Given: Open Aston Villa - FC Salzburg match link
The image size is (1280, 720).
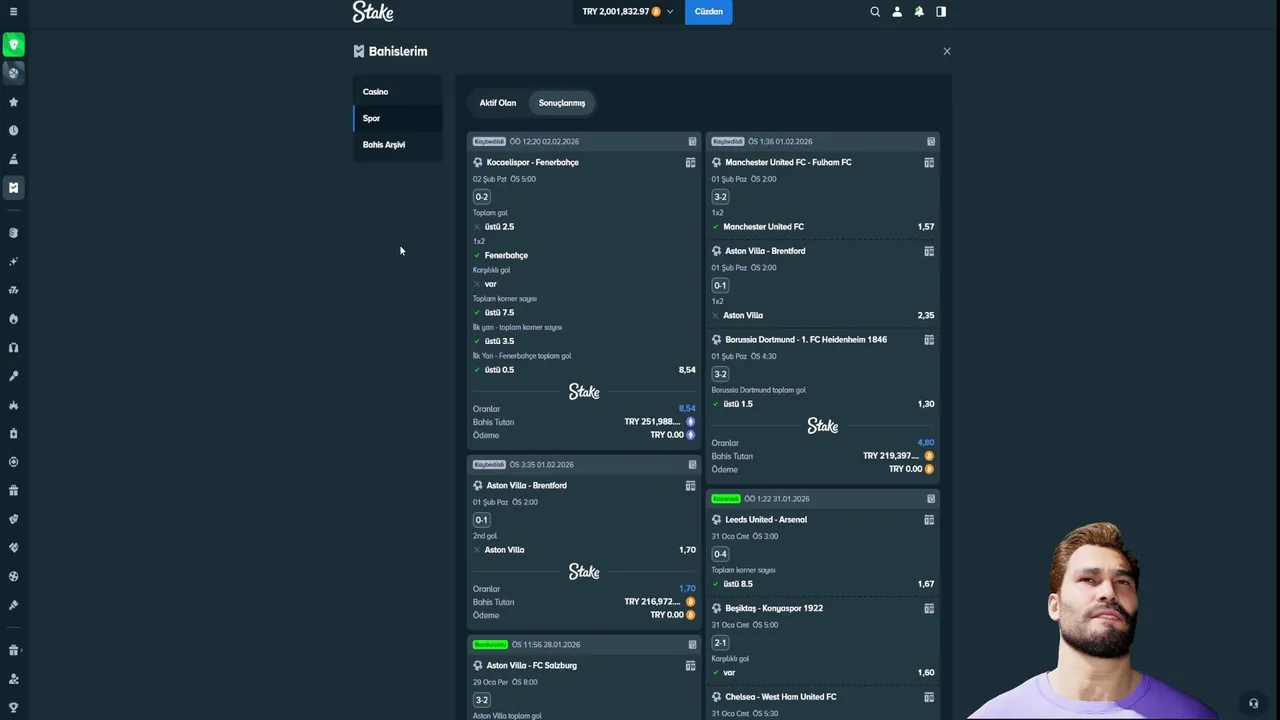Looking at the screenshot, I should coord(531,666).
